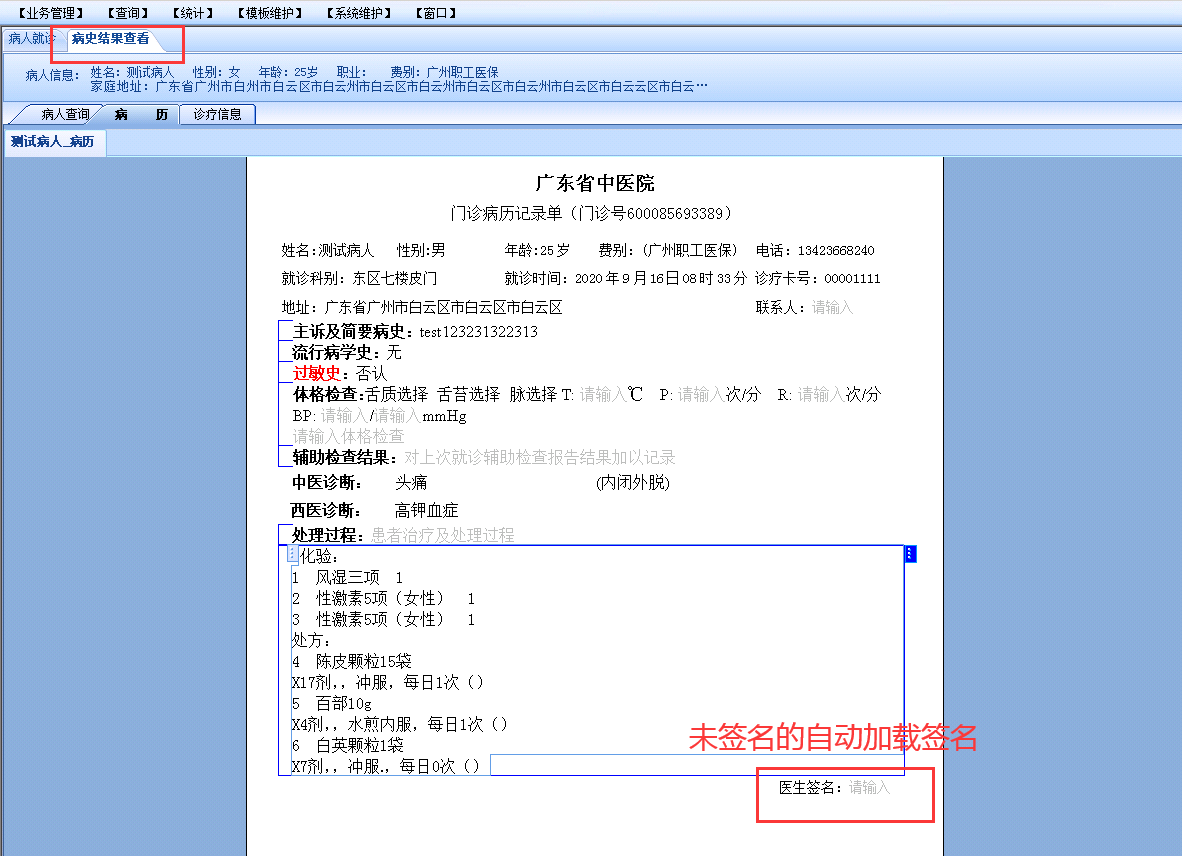This screenshot has height=856, width=1182.
Task: Switch to the 病人就诊 tab
Action: click(32, 38)
